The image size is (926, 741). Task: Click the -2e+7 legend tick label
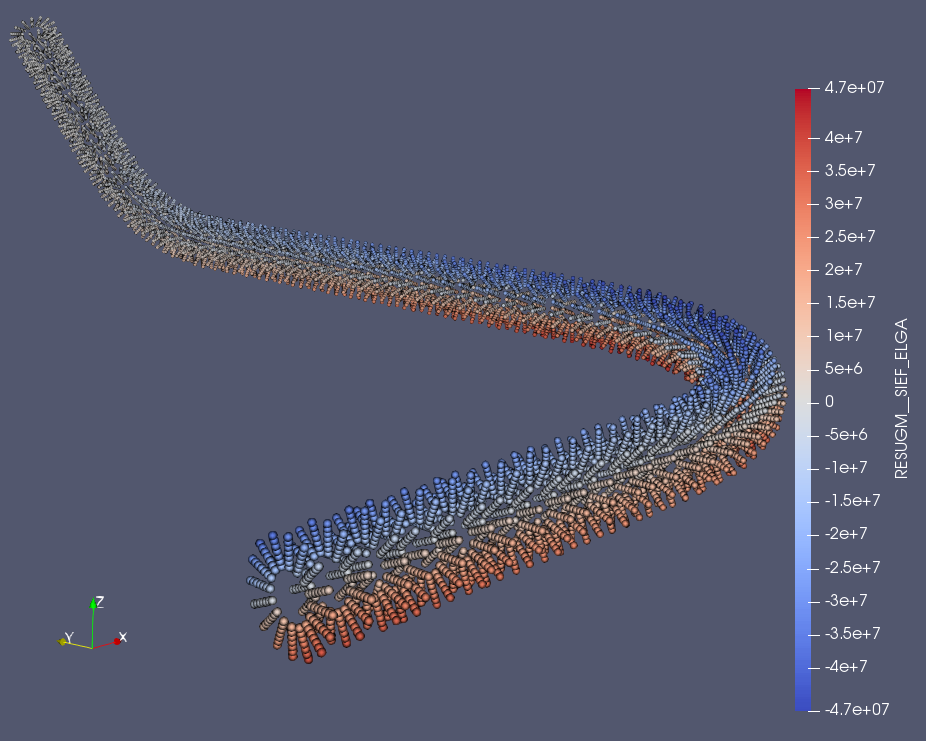pos(848,534)
